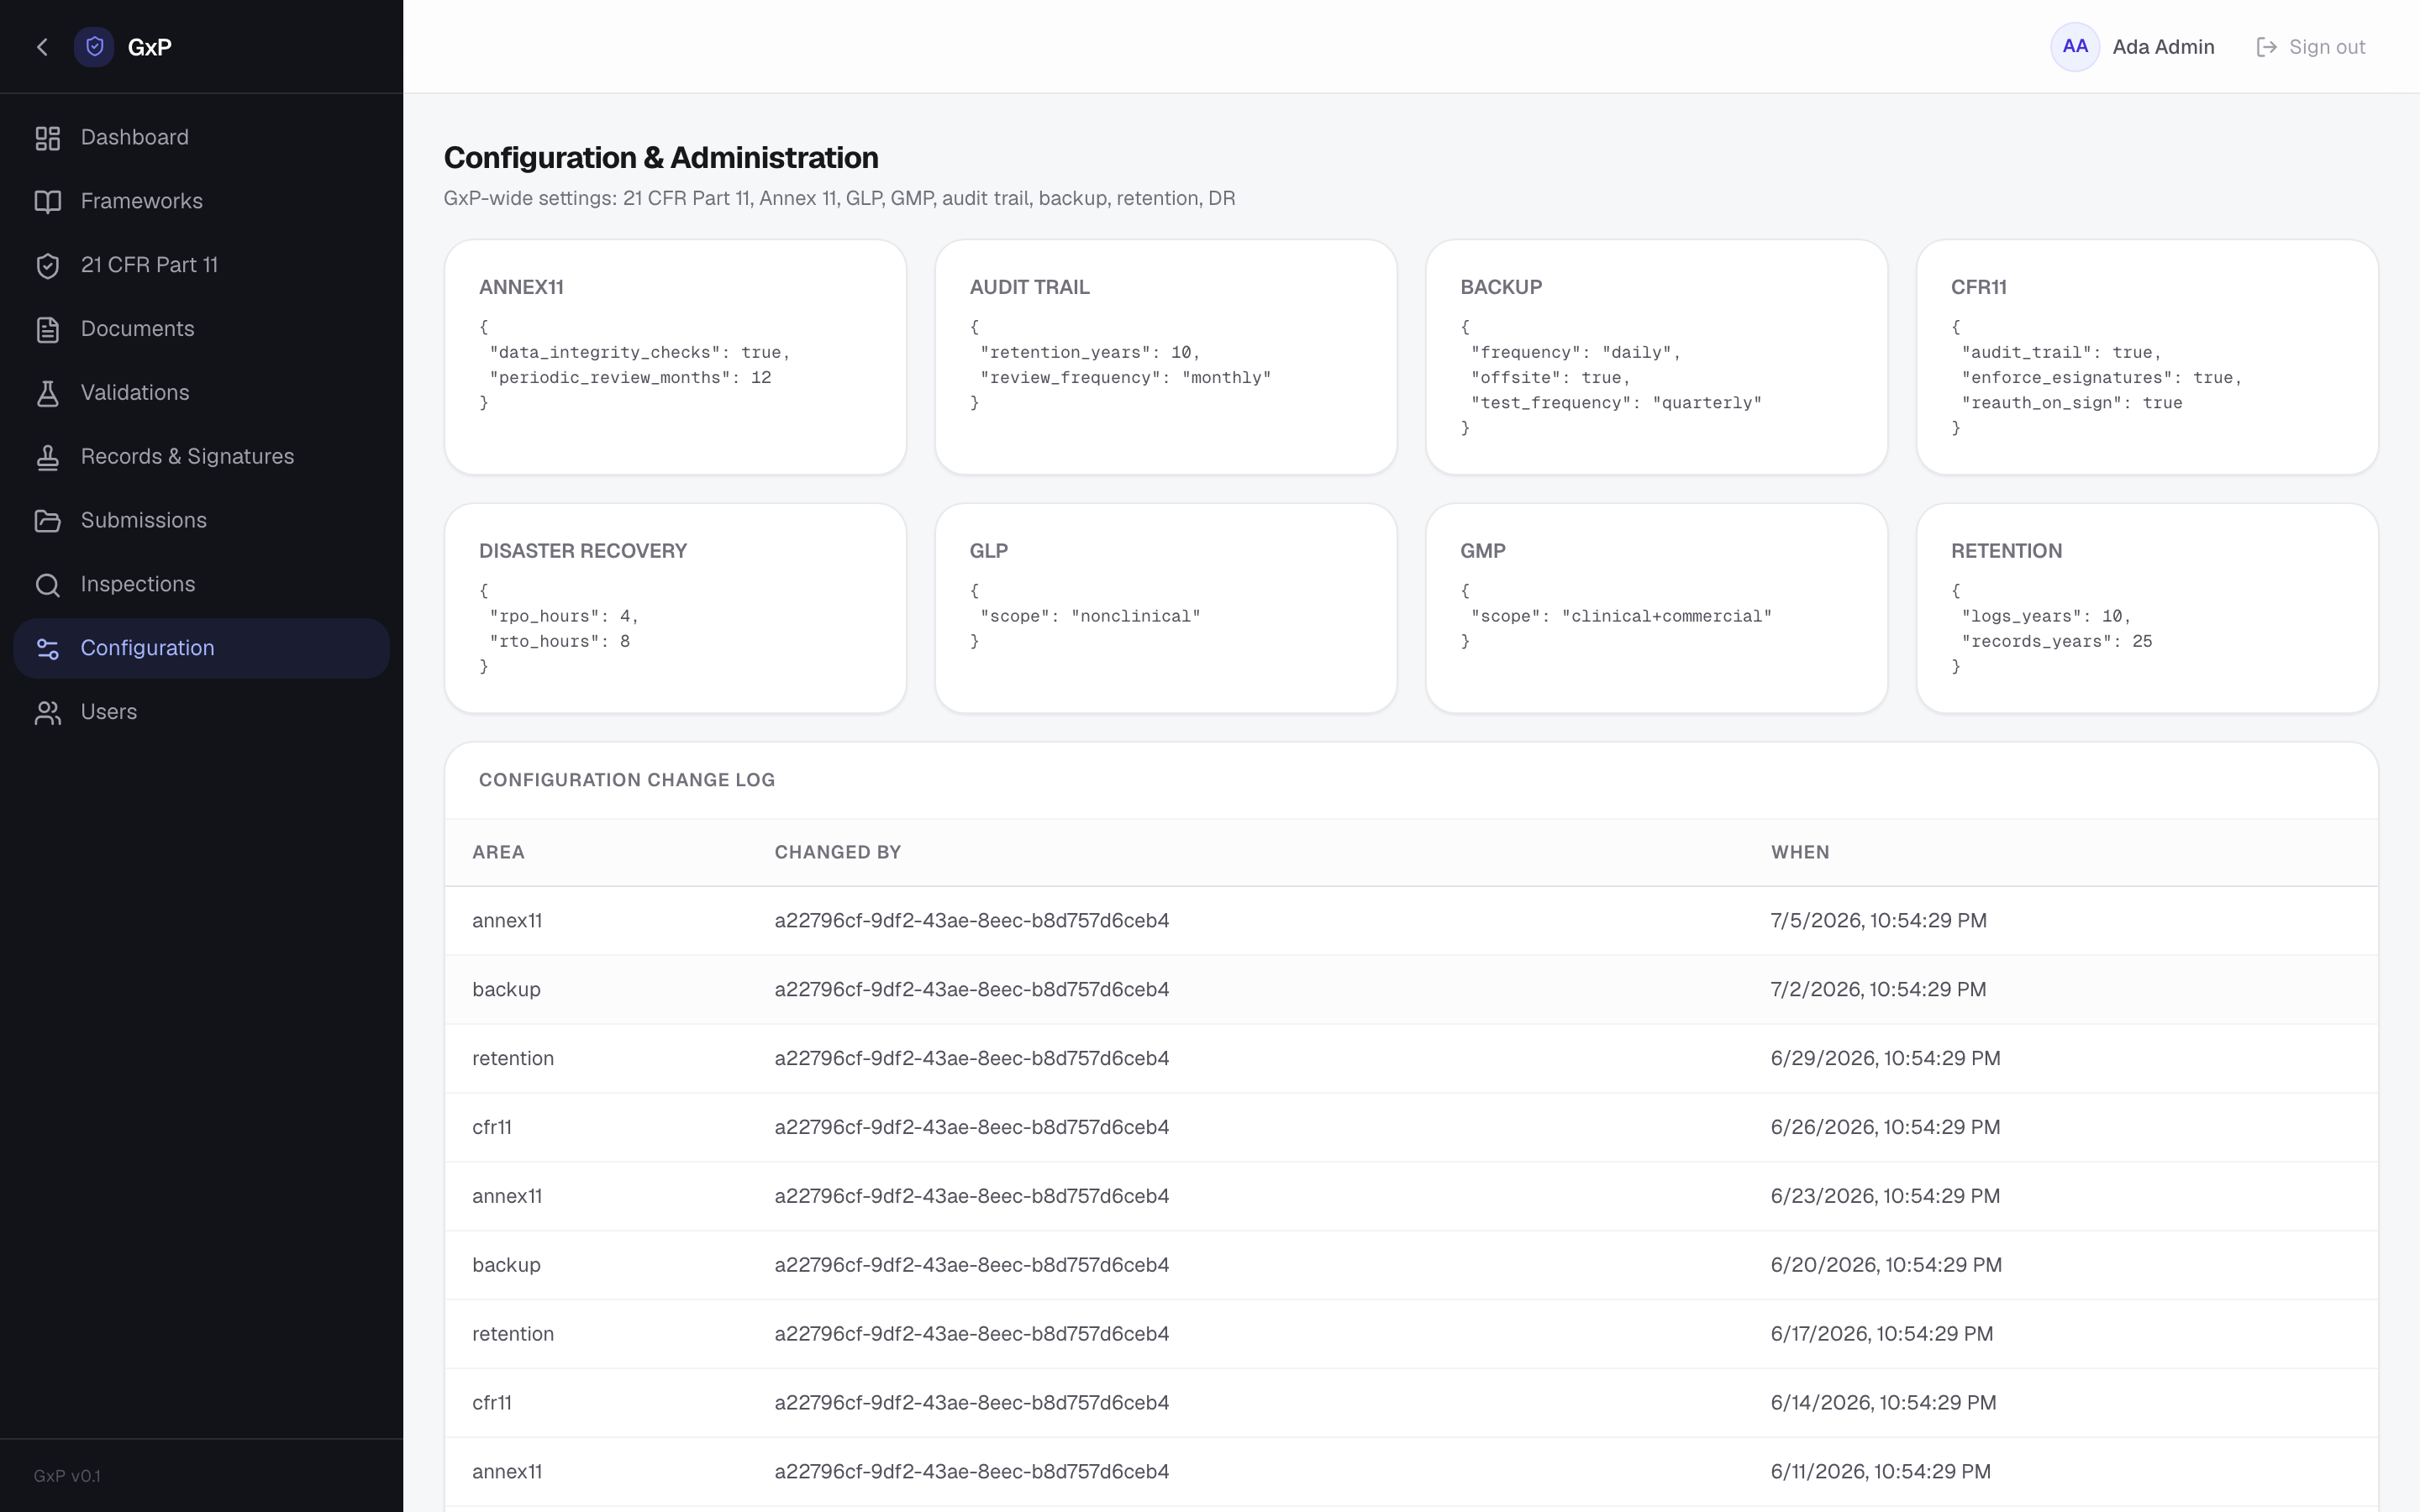Click the DISASTER RECOVERY card heading
The image size is (2420, 1512).
[x=583, y=551]
